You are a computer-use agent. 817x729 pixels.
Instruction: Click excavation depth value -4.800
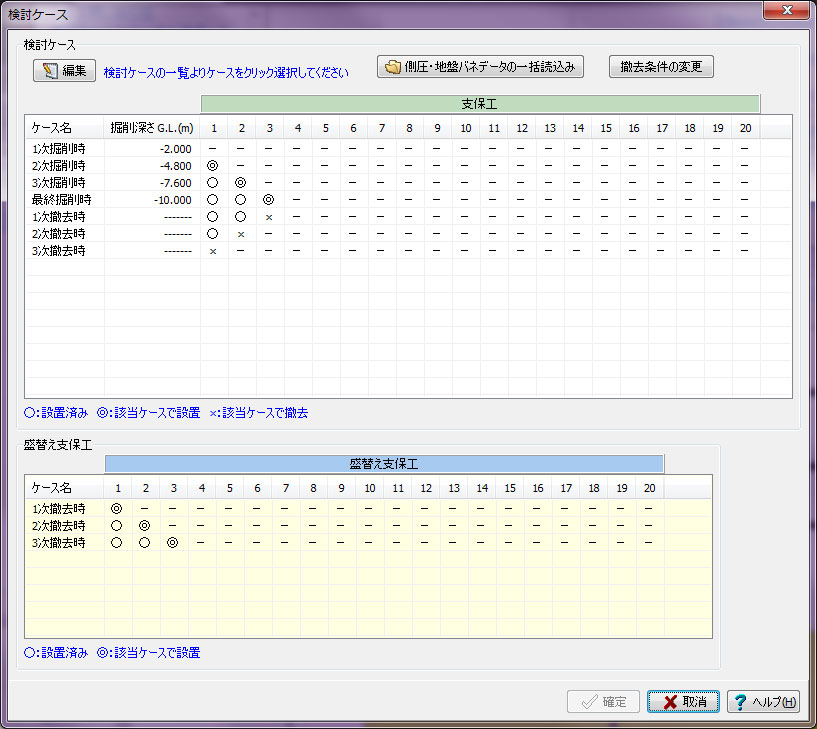(176, 166)
